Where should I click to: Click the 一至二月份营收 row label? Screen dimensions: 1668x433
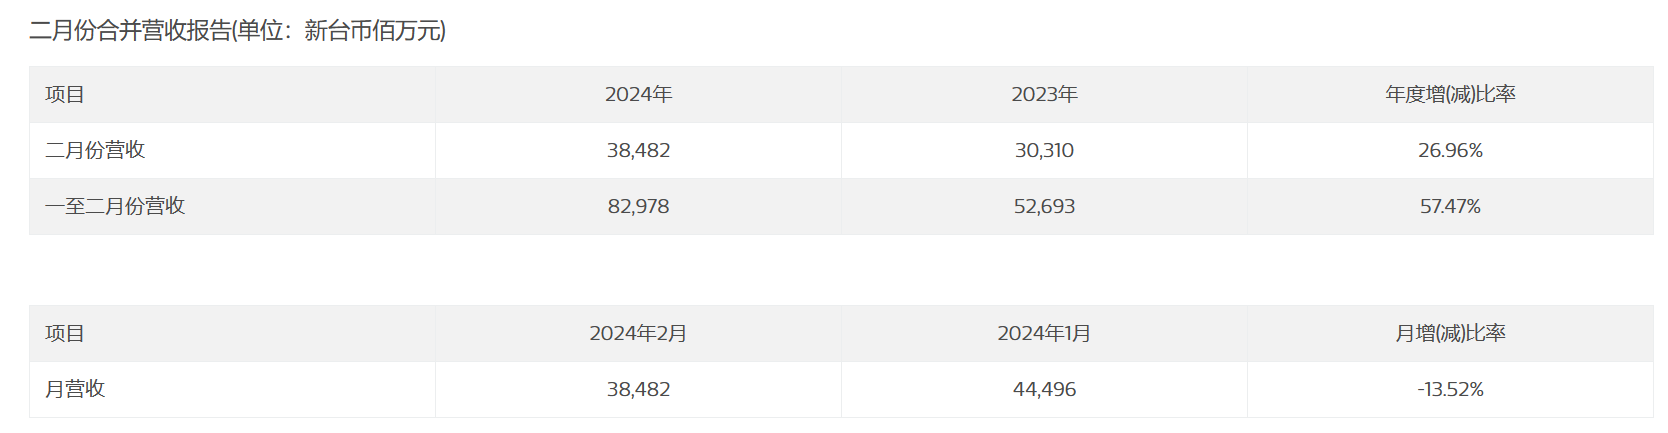tap(115, 207)
